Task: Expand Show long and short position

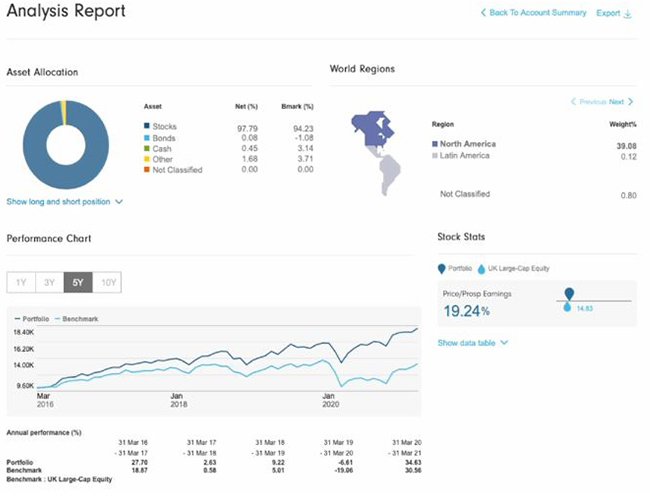Action: 64,201
